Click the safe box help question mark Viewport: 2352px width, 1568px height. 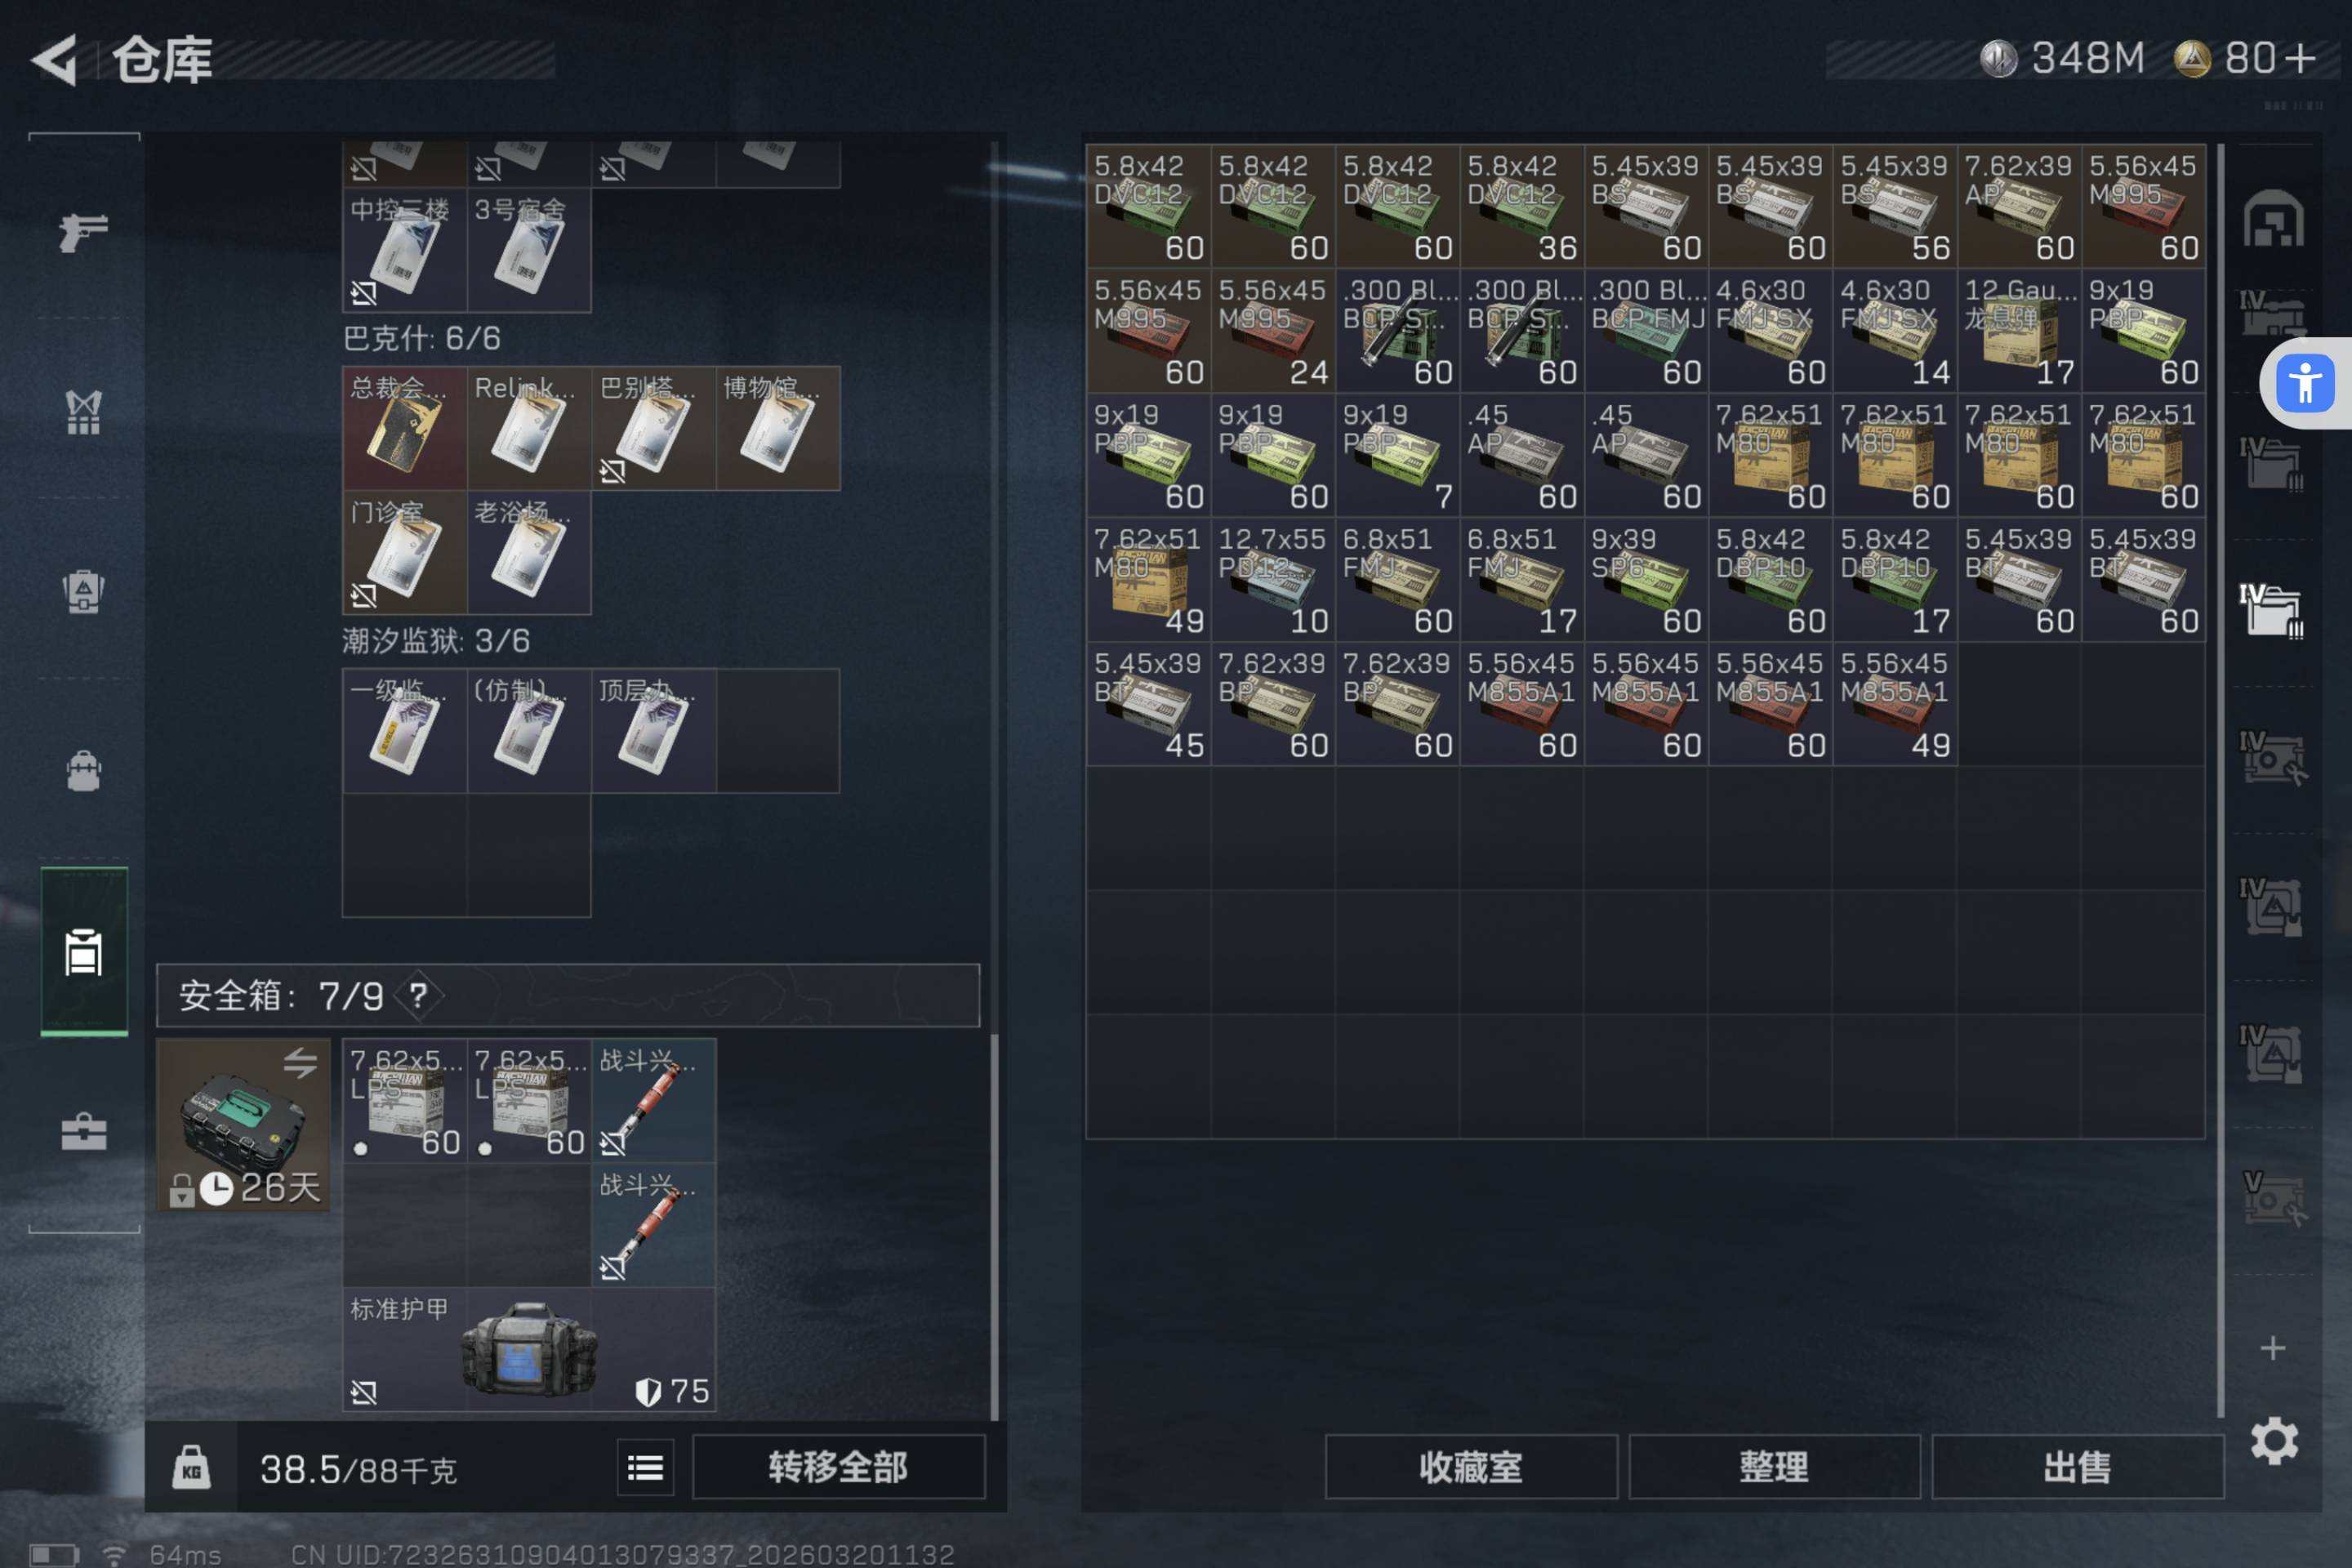pos(418,995)
